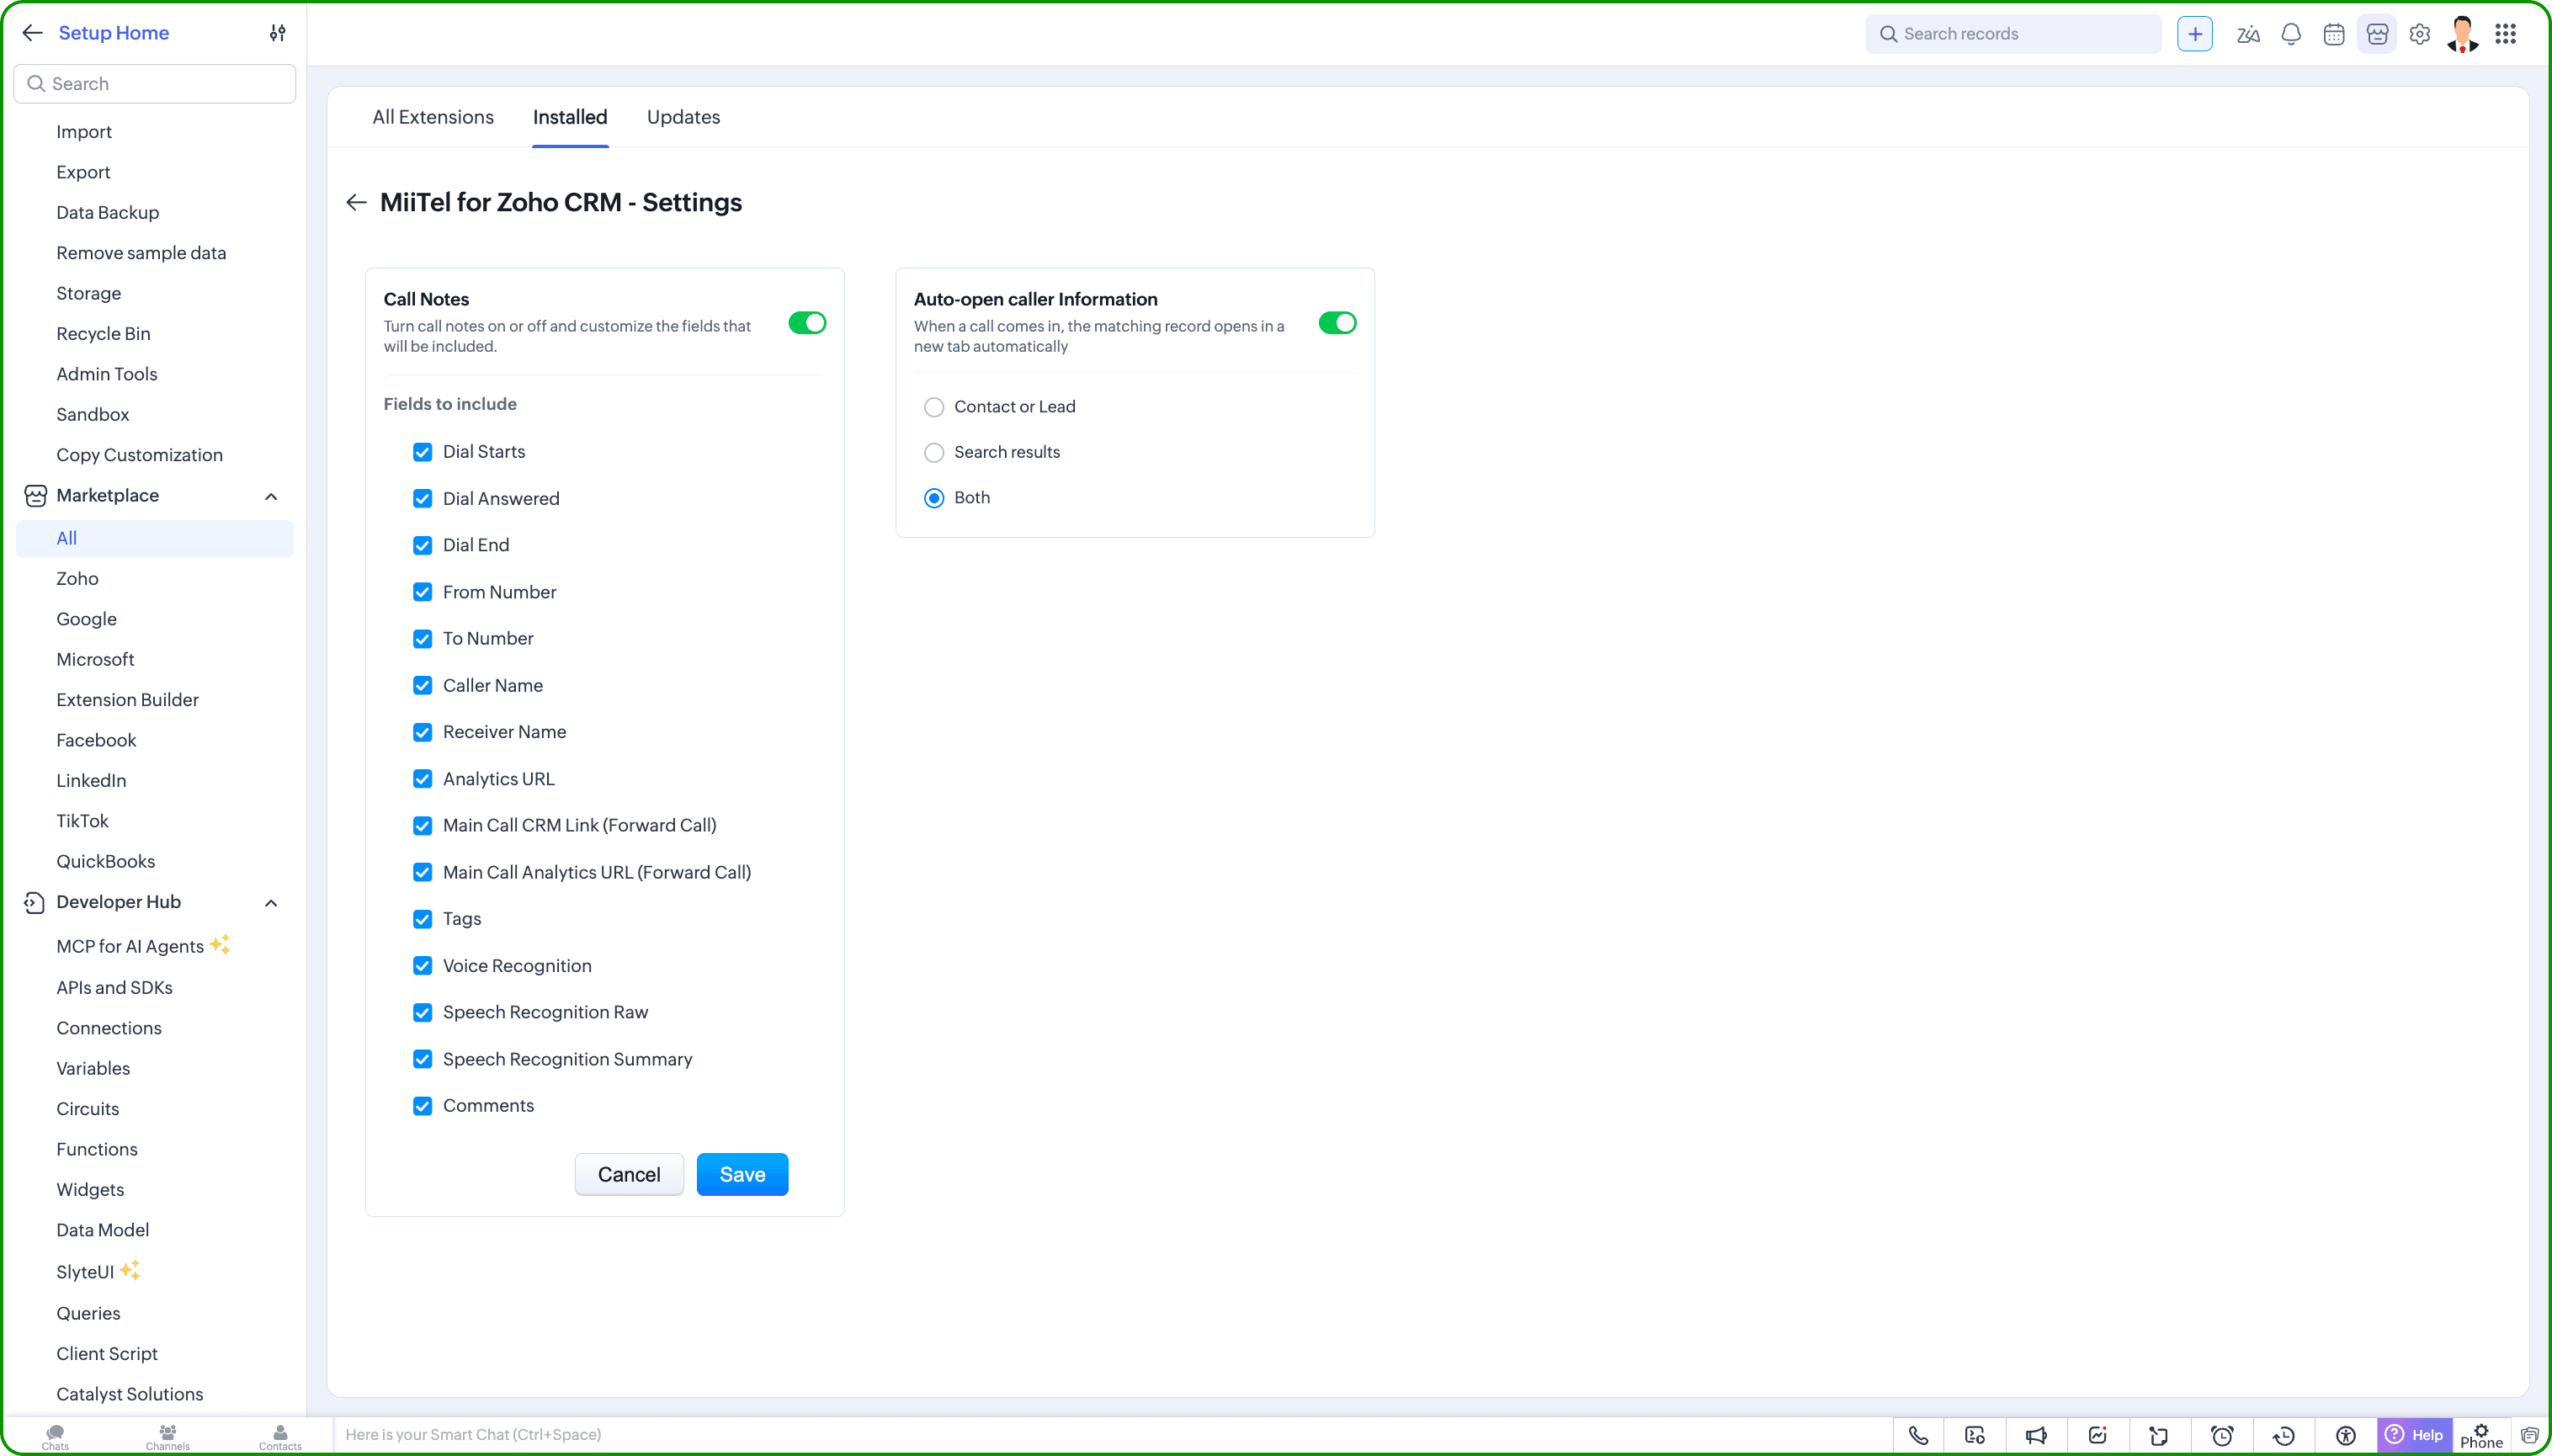Open the recent items history icon
This screenshot has height=1456, width=2552.
2284,1436
